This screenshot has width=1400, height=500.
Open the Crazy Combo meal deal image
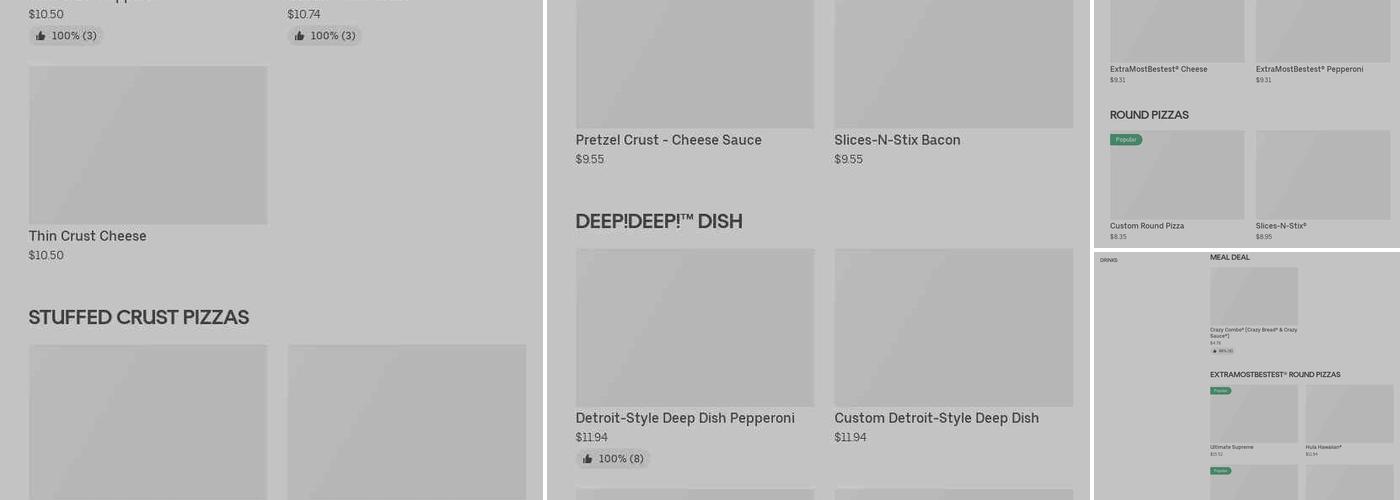[x=1253, y=295]
